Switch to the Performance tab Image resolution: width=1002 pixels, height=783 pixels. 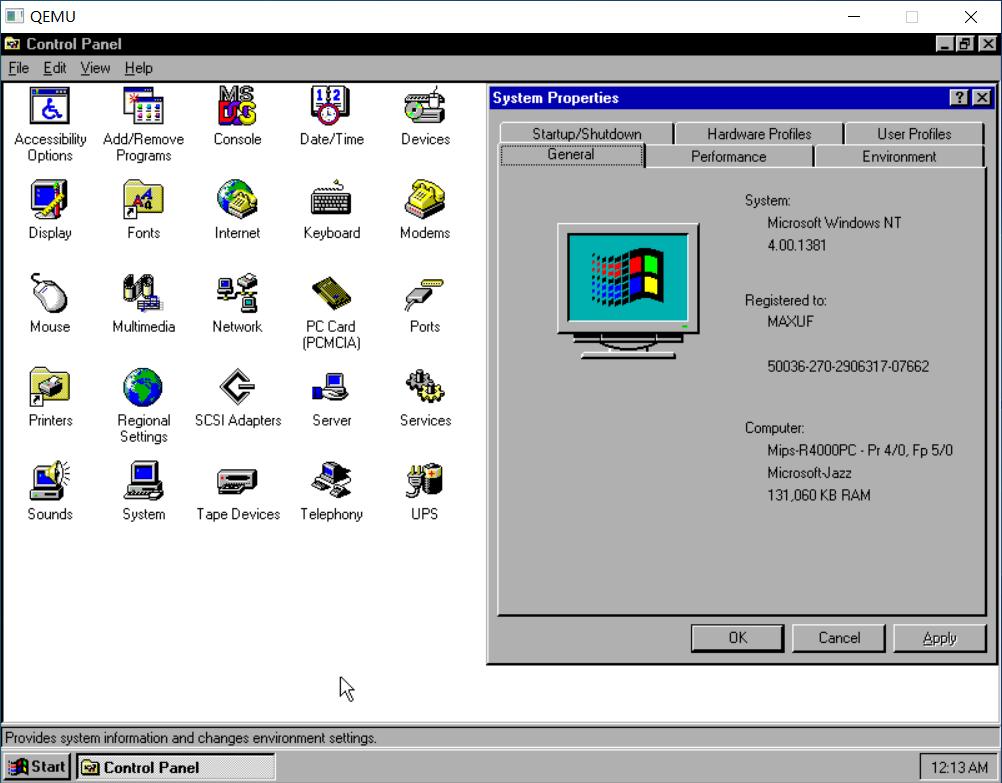[x=728, y=156]
